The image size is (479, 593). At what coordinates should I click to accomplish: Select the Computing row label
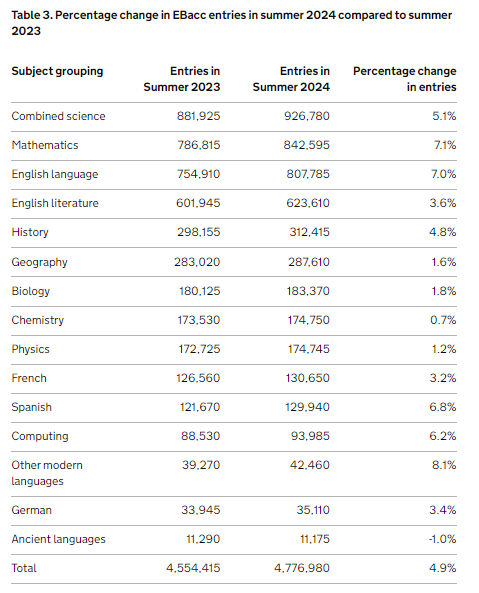[x=40, y=436]
